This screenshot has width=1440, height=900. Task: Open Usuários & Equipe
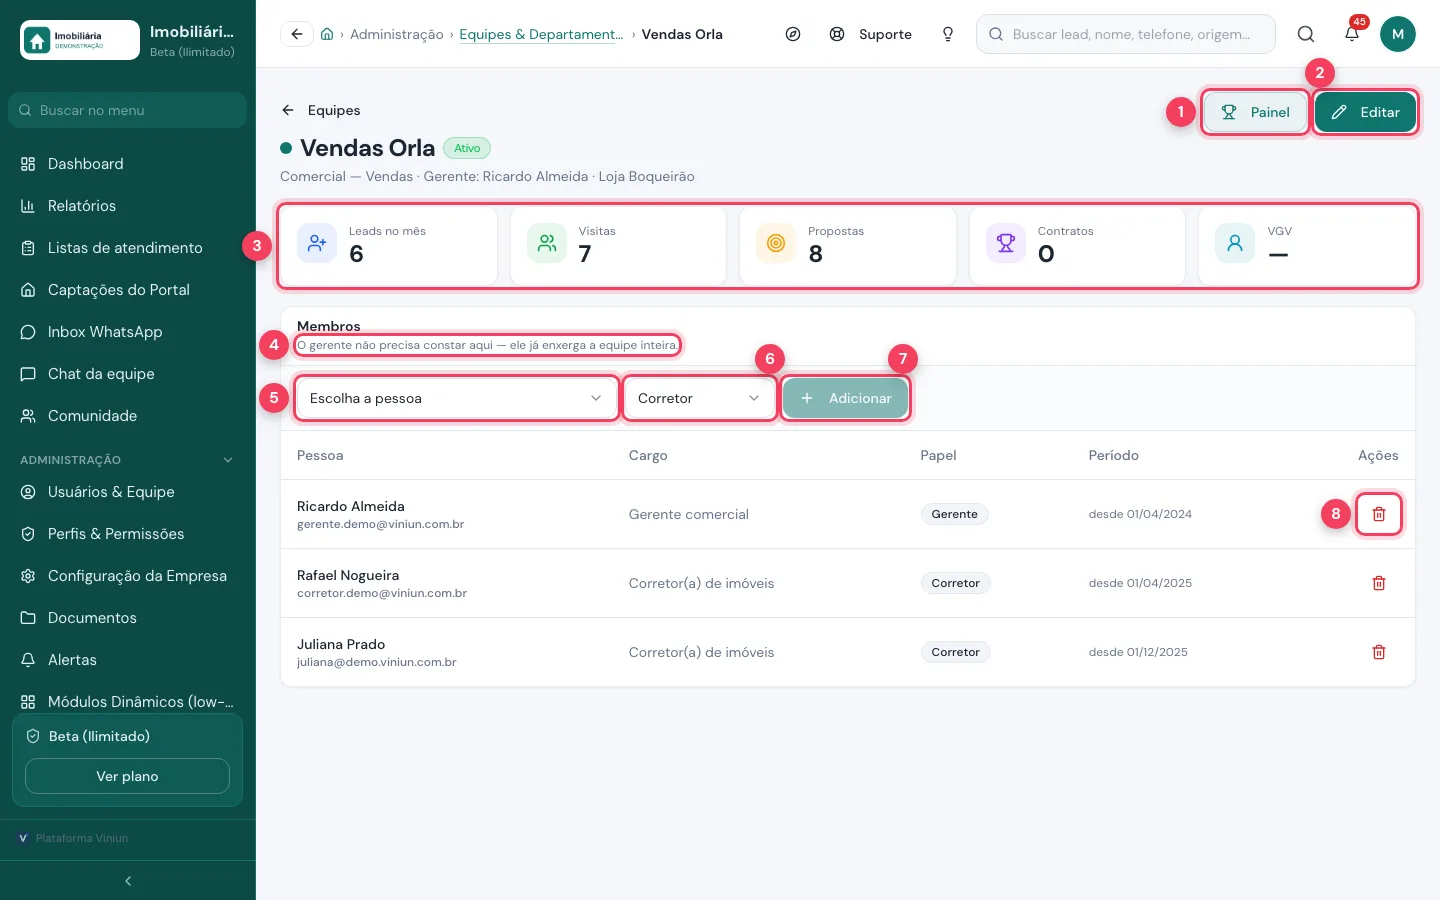[x=128, y=492]
